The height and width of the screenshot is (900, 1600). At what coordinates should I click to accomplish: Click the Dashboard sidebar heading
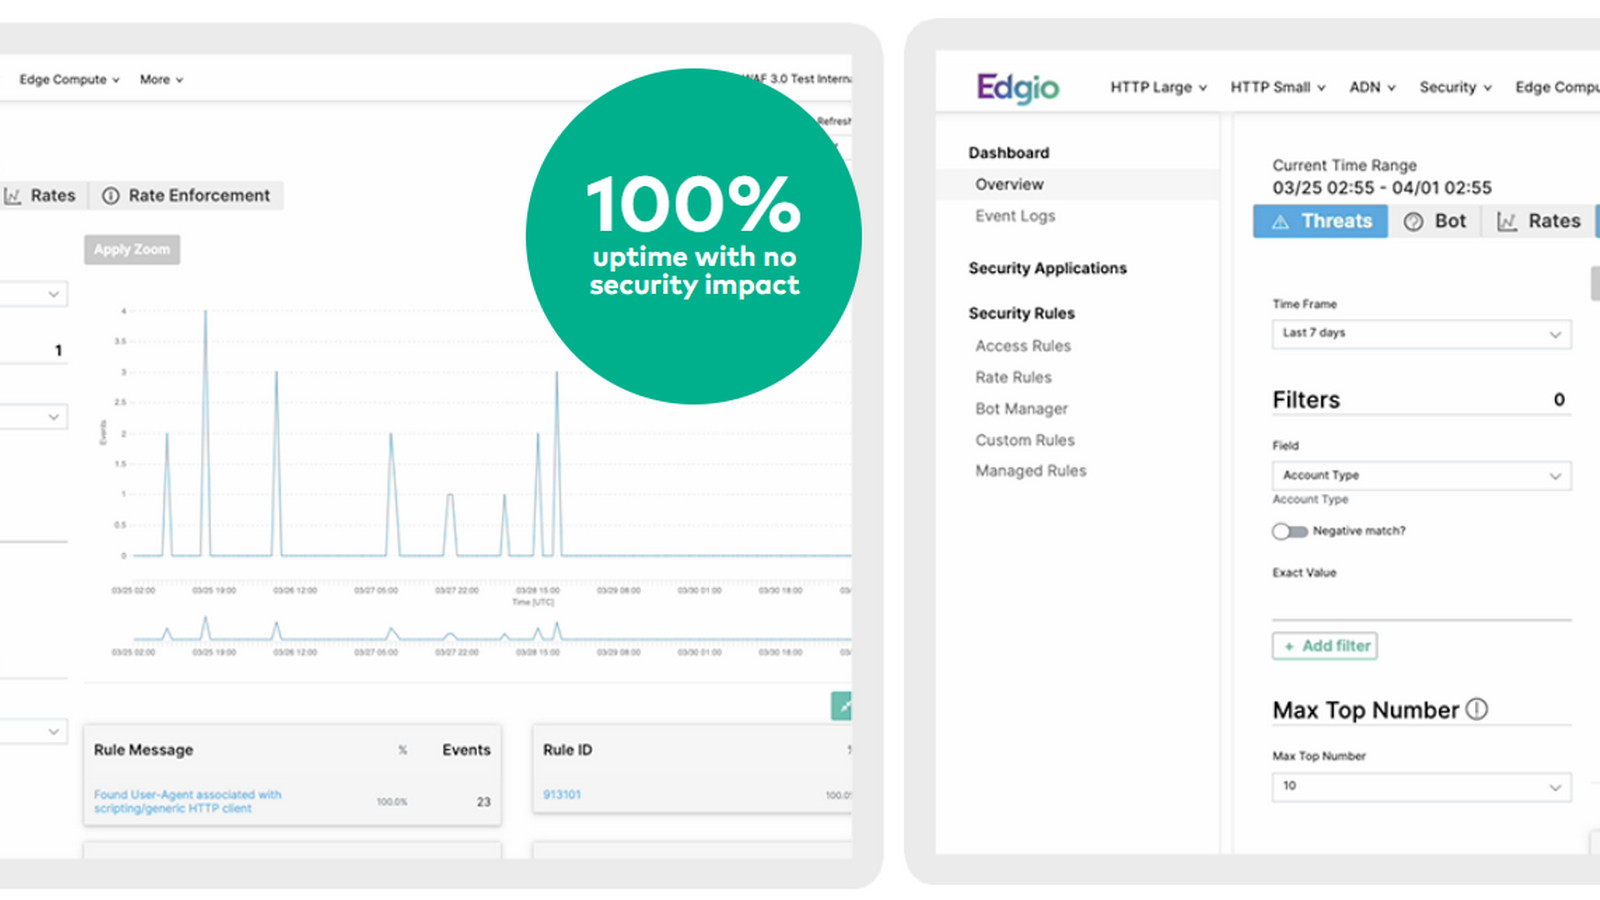(x=1008, y=153)
